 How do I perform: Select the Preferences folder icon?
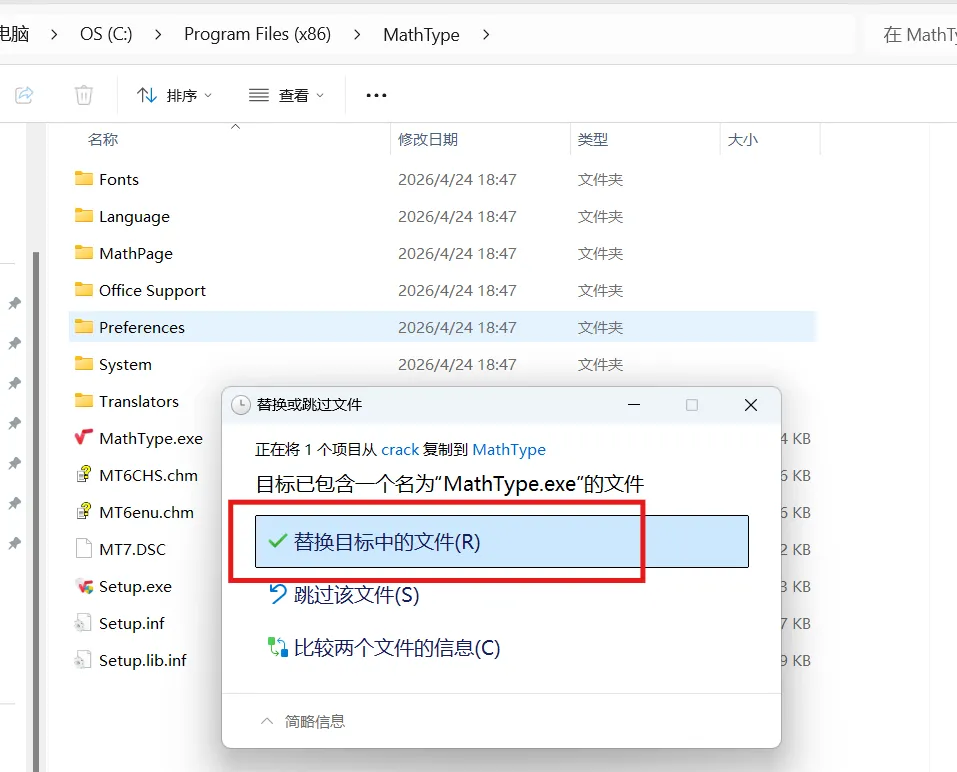click(x=84, y=326)
